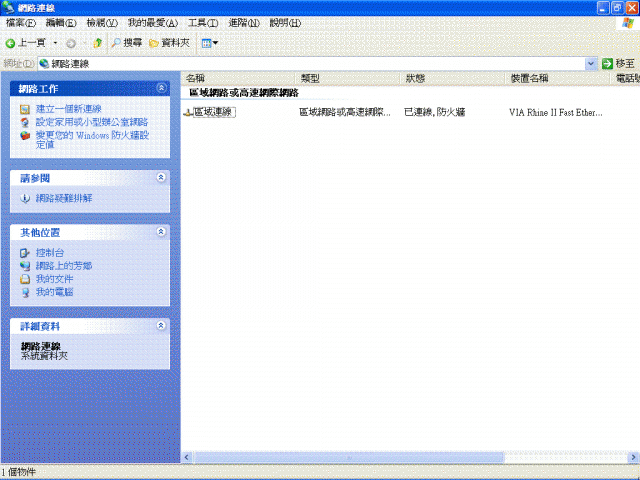Click the Control Panel icon
The width and height of the screenshot is (640, 480).
coord(25,253)
